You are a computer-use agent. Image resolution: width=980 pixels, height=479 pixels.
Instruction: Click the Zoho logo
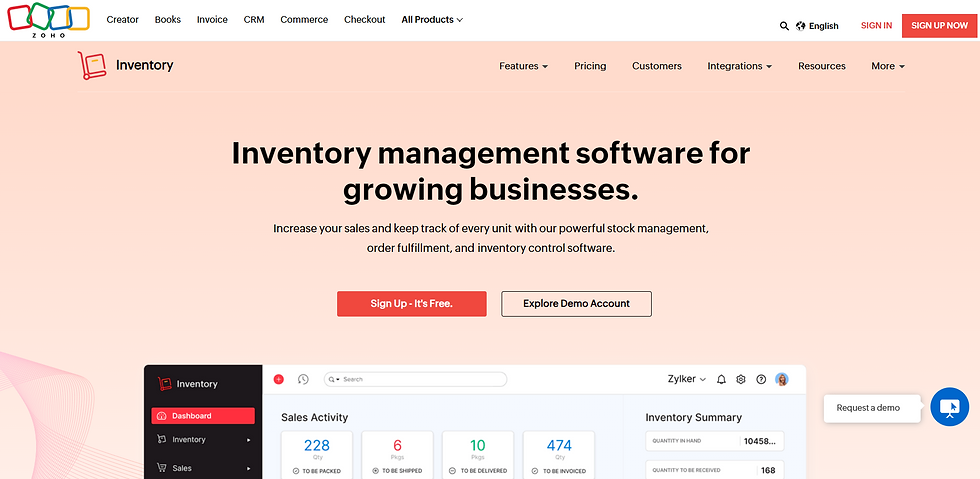(x=48, y=20)
